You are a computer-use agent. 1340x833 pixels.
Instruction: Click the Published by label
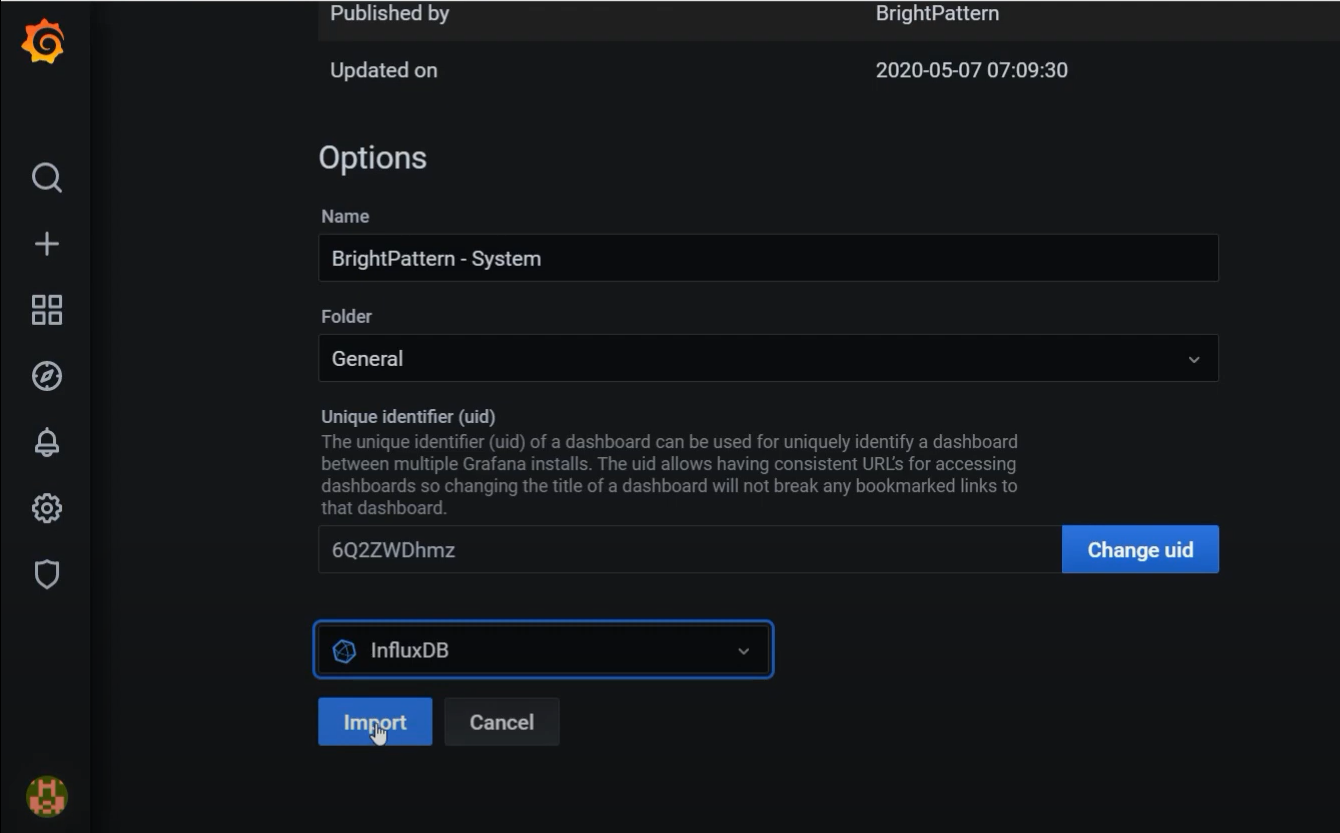coord(390,13)
